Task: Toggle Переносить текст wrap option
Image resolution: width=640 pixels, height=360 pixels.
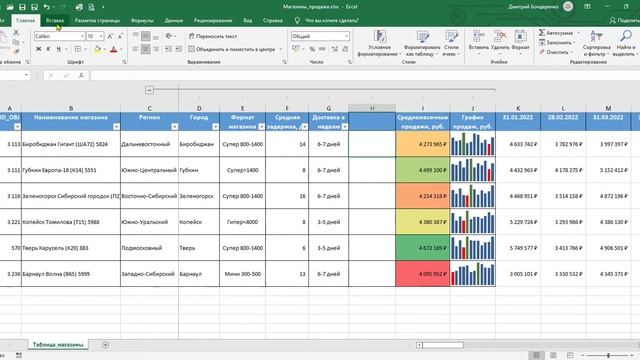Action: pyautogui.click(x=213, y=36)
